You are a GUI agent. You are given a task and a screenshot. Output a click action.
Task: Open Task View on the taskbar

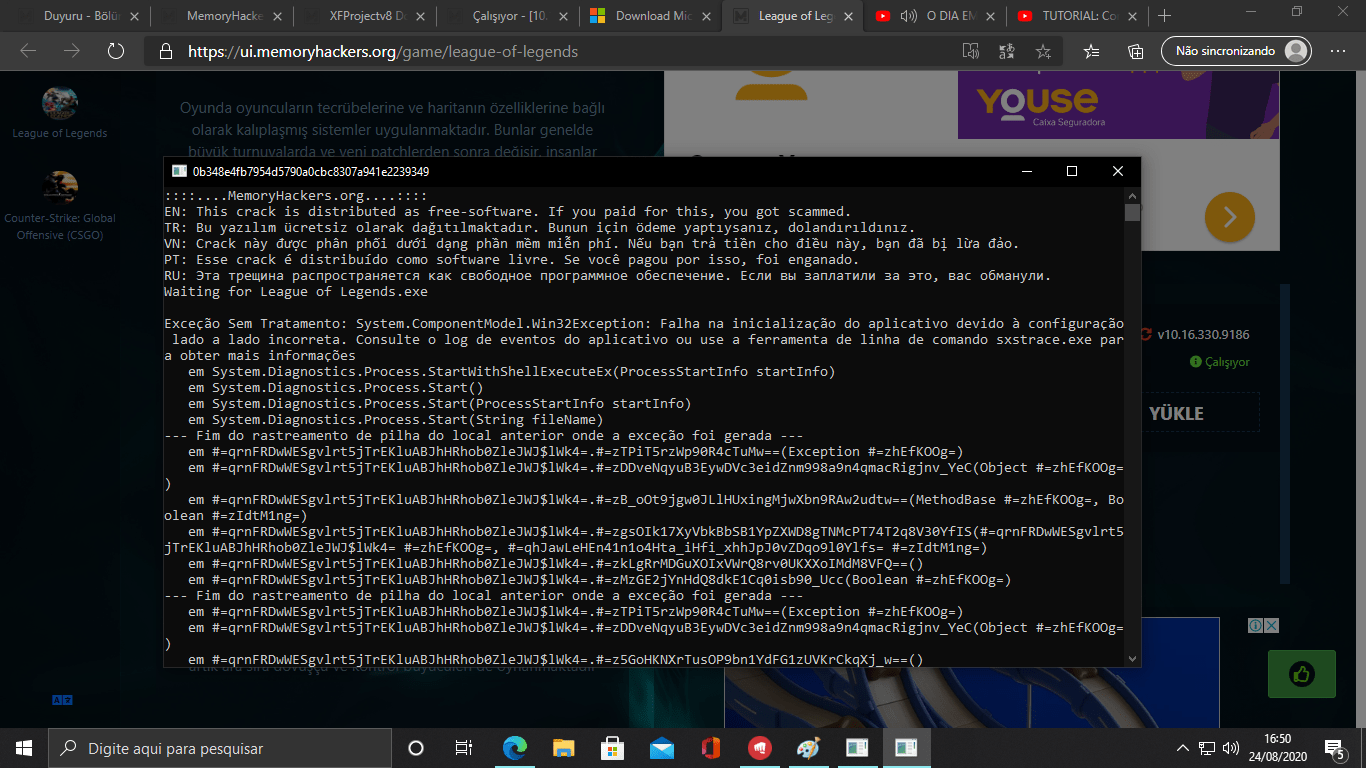point(463,748)
